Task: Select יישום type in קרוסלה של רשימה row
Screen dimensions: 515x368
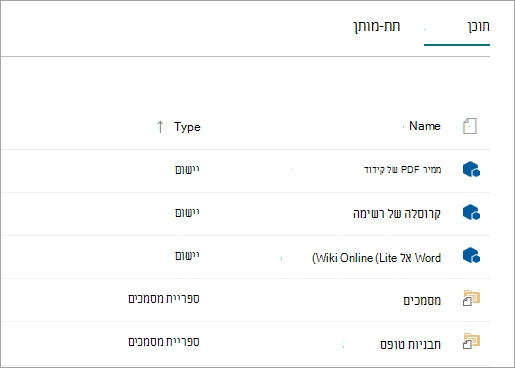Action: [187, 213]
